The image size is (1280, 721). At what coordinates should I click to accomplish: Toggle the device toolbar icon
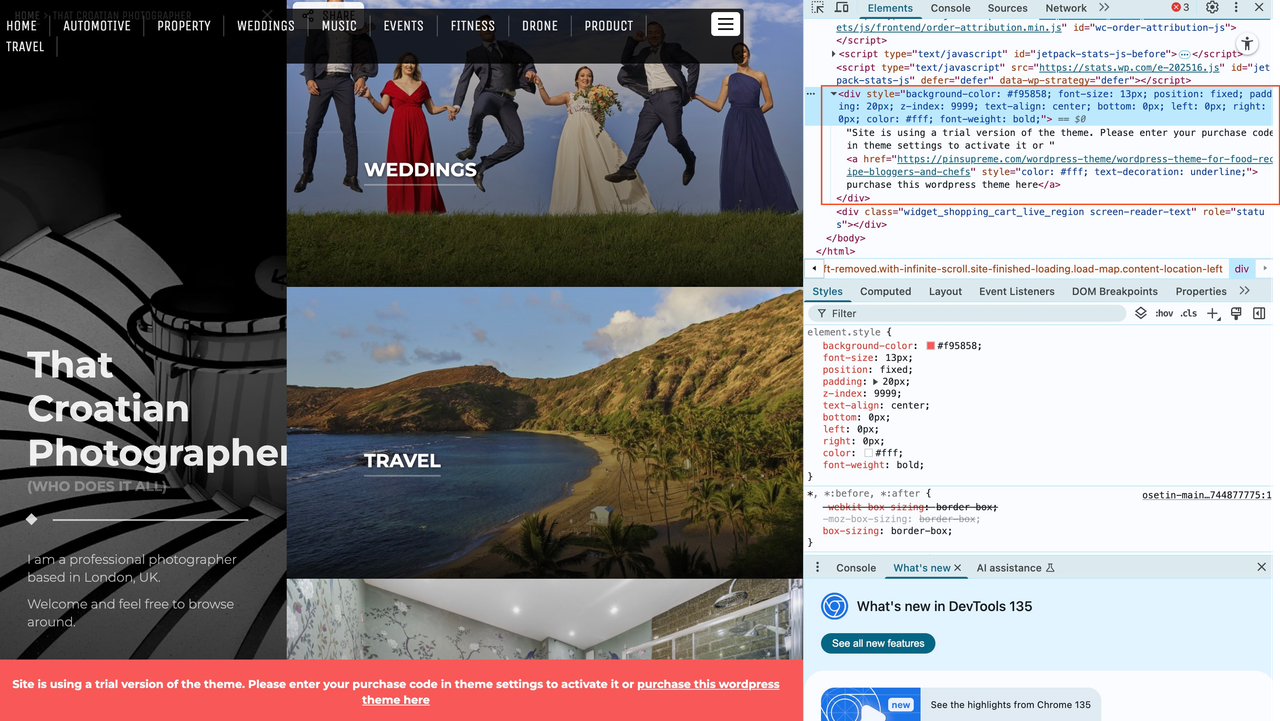[844, 8]
